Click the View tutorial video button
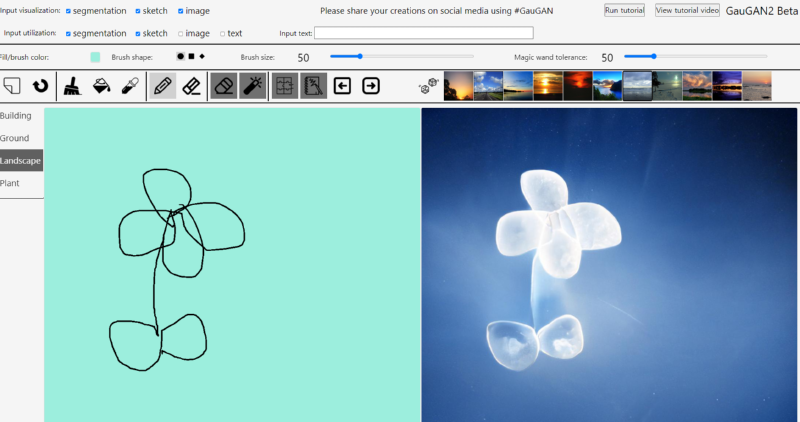 coord(687,10)
